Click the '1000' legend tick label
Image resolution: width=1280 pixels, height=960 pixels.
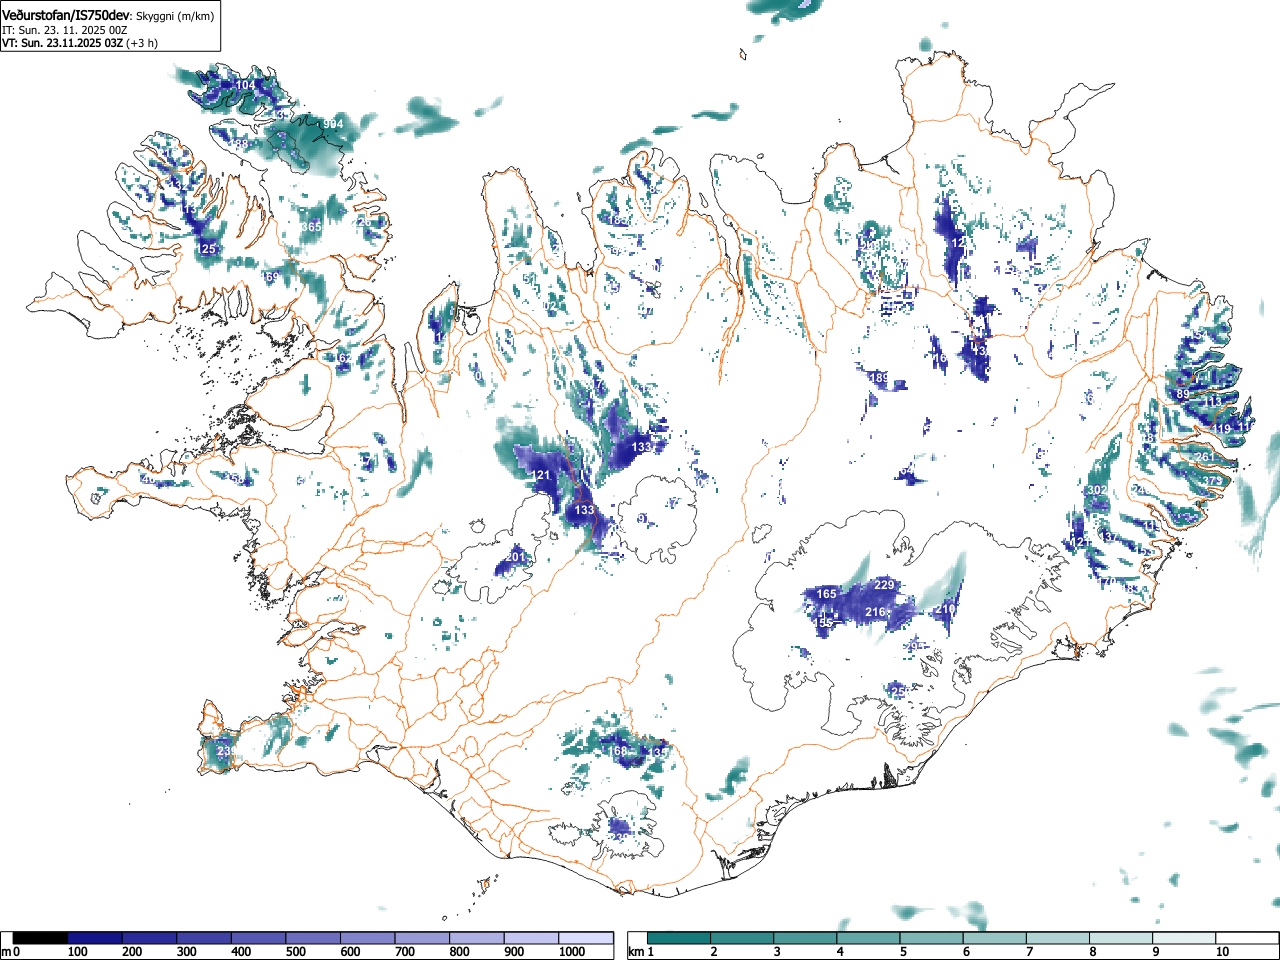(572, 952)
